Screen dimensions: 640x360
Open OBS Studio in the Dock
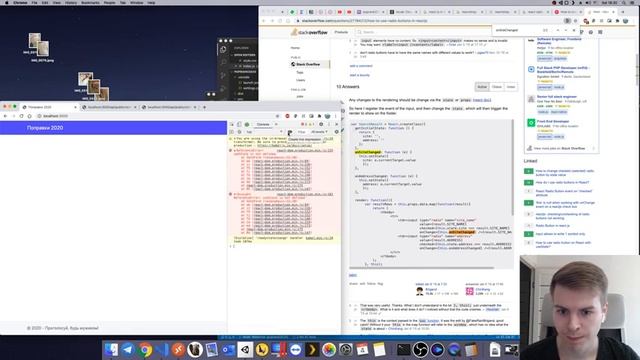tap(420, 350)
